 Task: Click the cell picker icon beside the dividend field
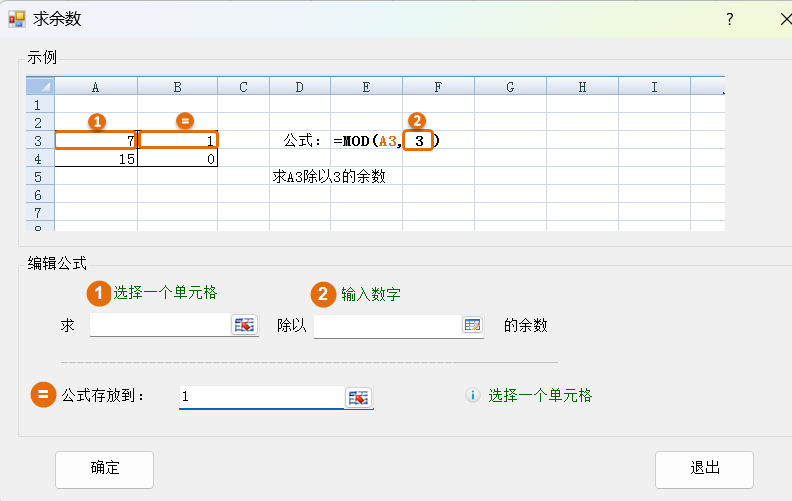click(x=244, y=325)
